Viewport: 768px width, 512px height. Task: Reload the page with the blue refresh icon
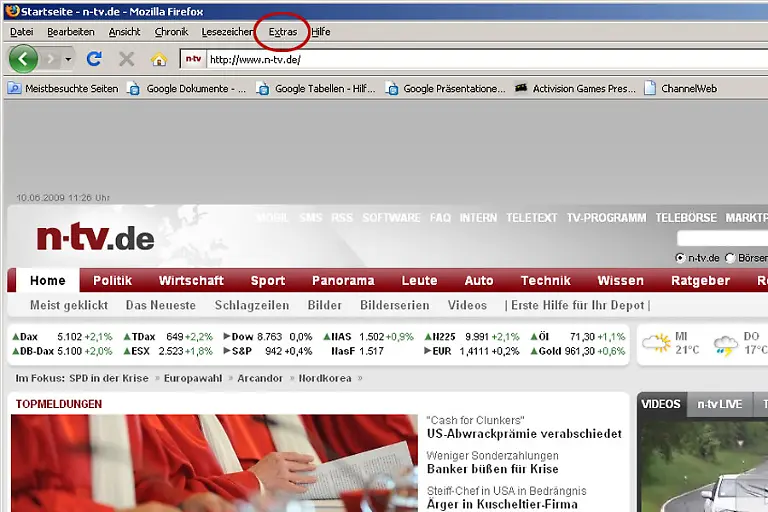point(94,59)
